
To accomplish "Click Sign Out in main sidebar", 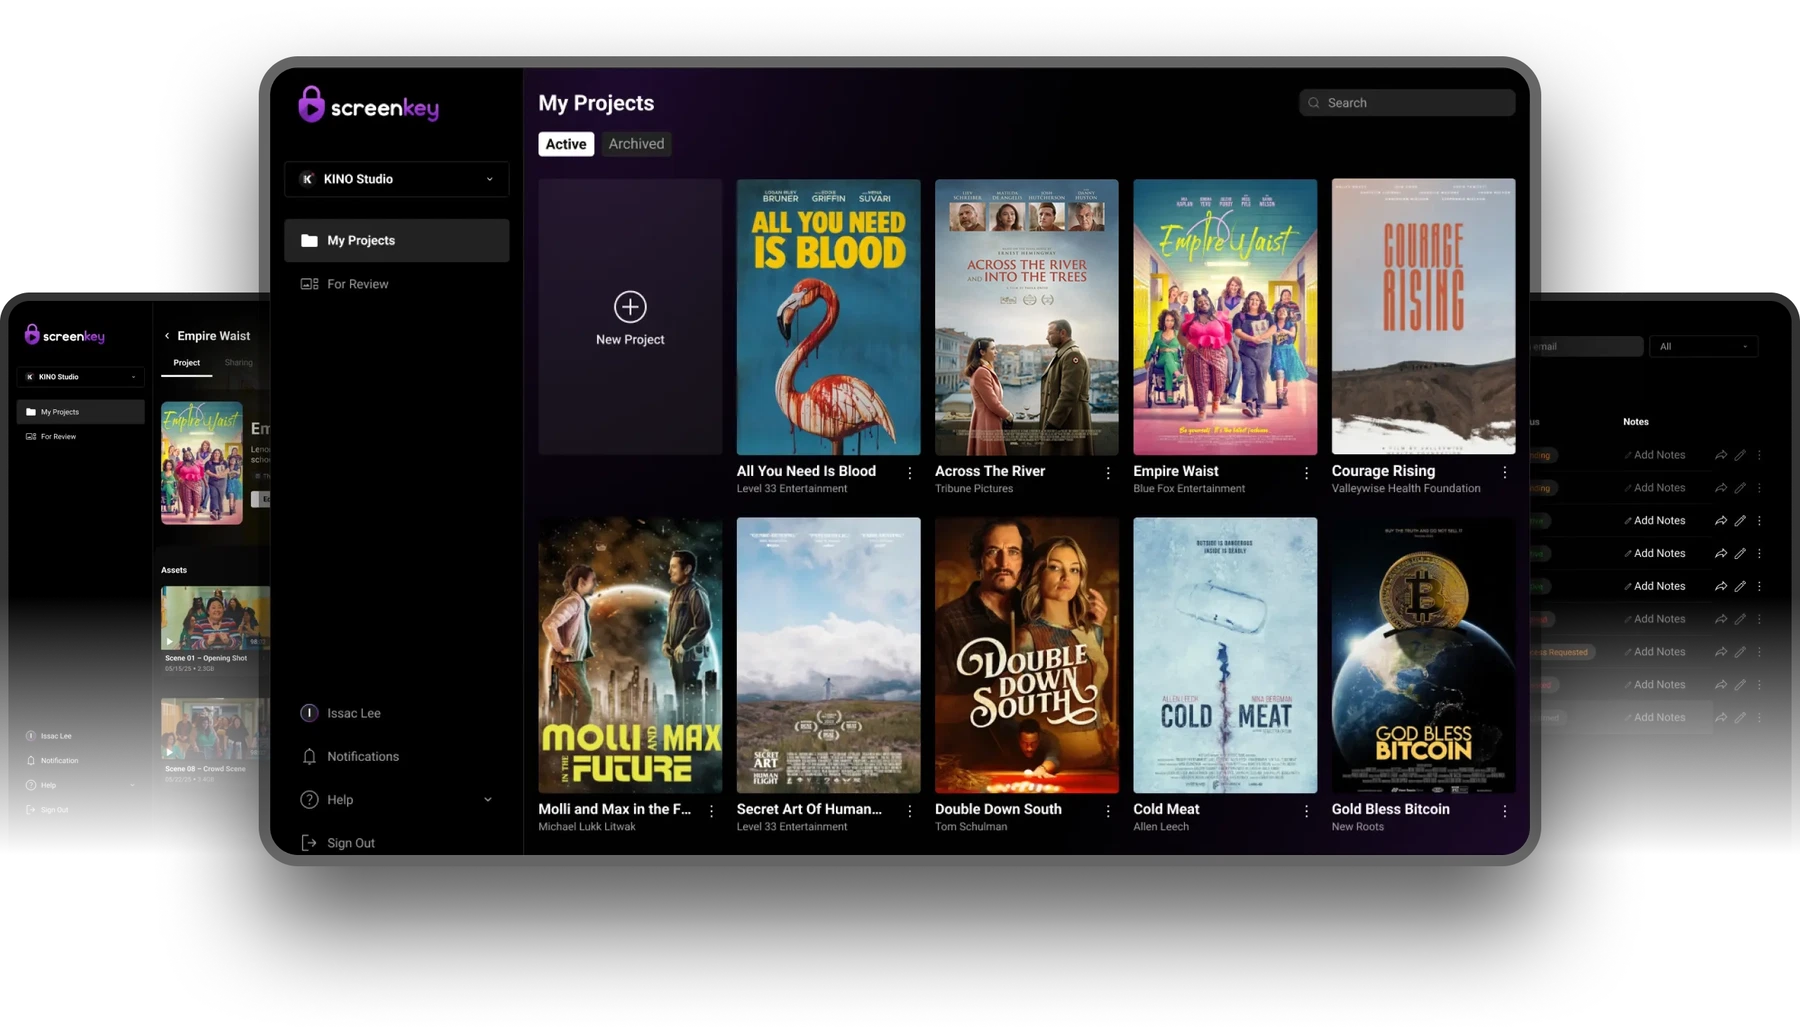I will [350, 843].
